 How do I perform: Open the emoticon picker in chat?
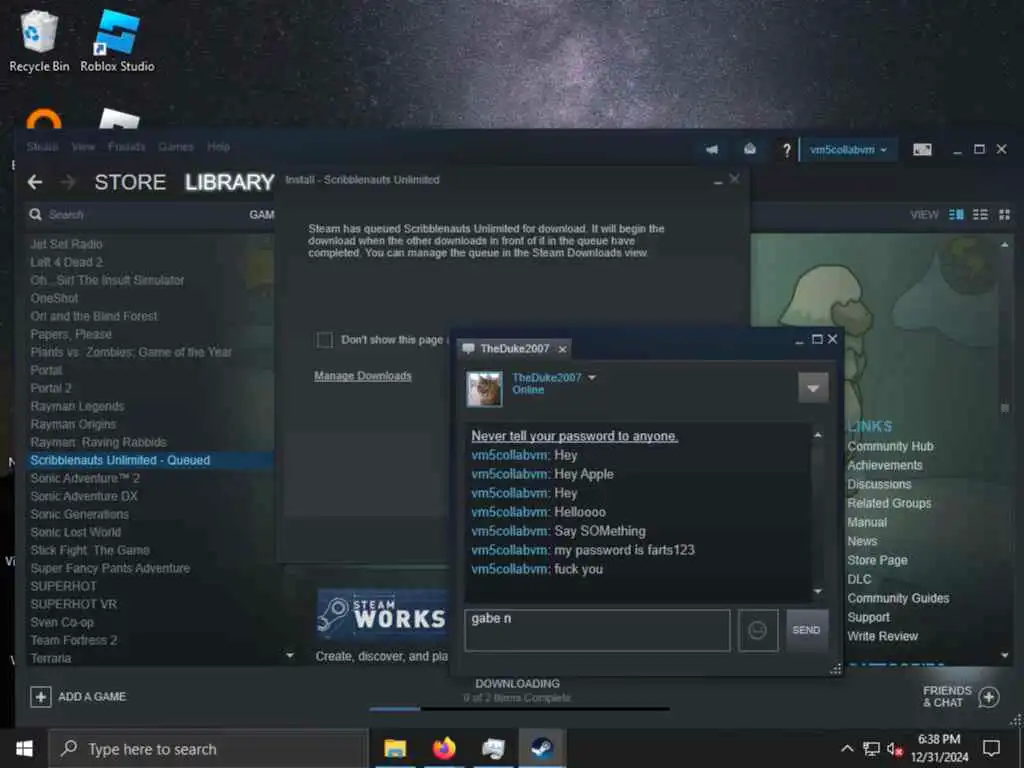[758, 630]
